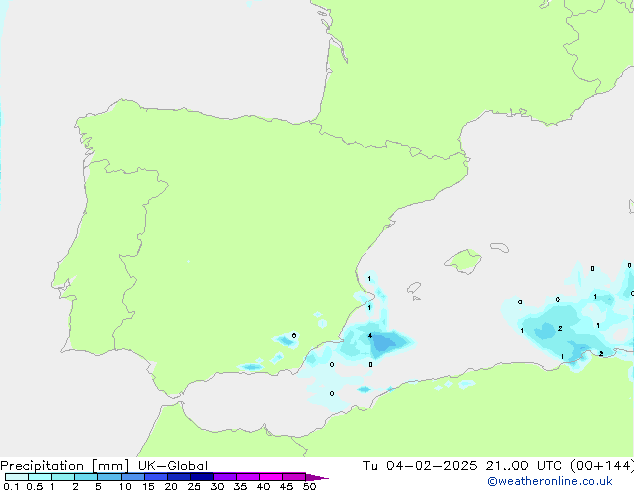Open the weatheronline.co.uk link
The width and height of the screenshot is (634, 490).
tap(550, 481)
